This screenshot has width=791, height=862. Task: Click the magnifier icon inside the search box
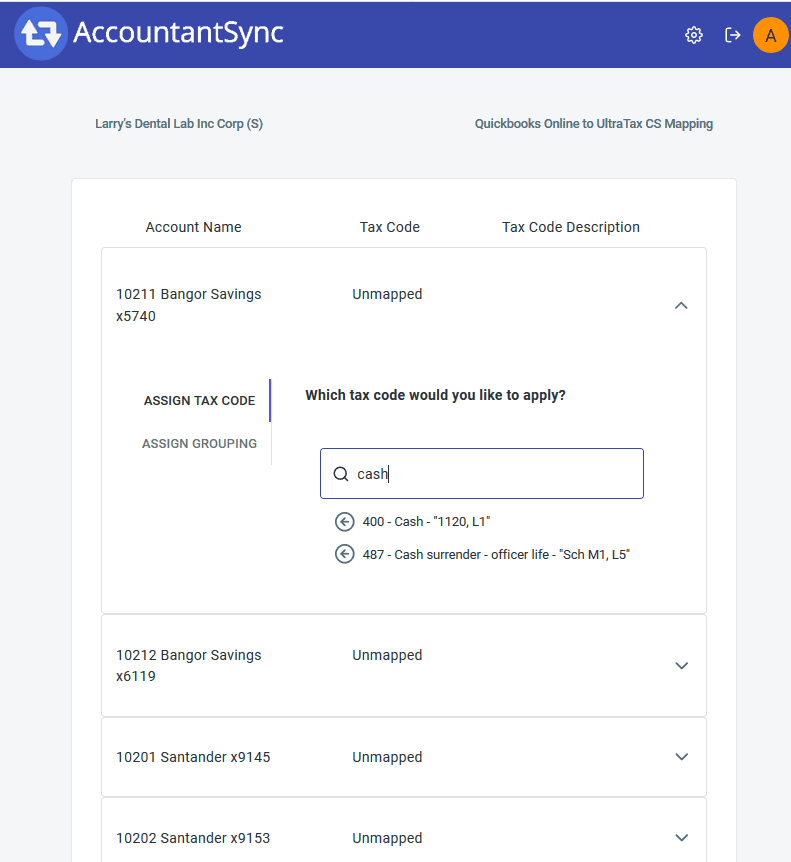(341, 472)
